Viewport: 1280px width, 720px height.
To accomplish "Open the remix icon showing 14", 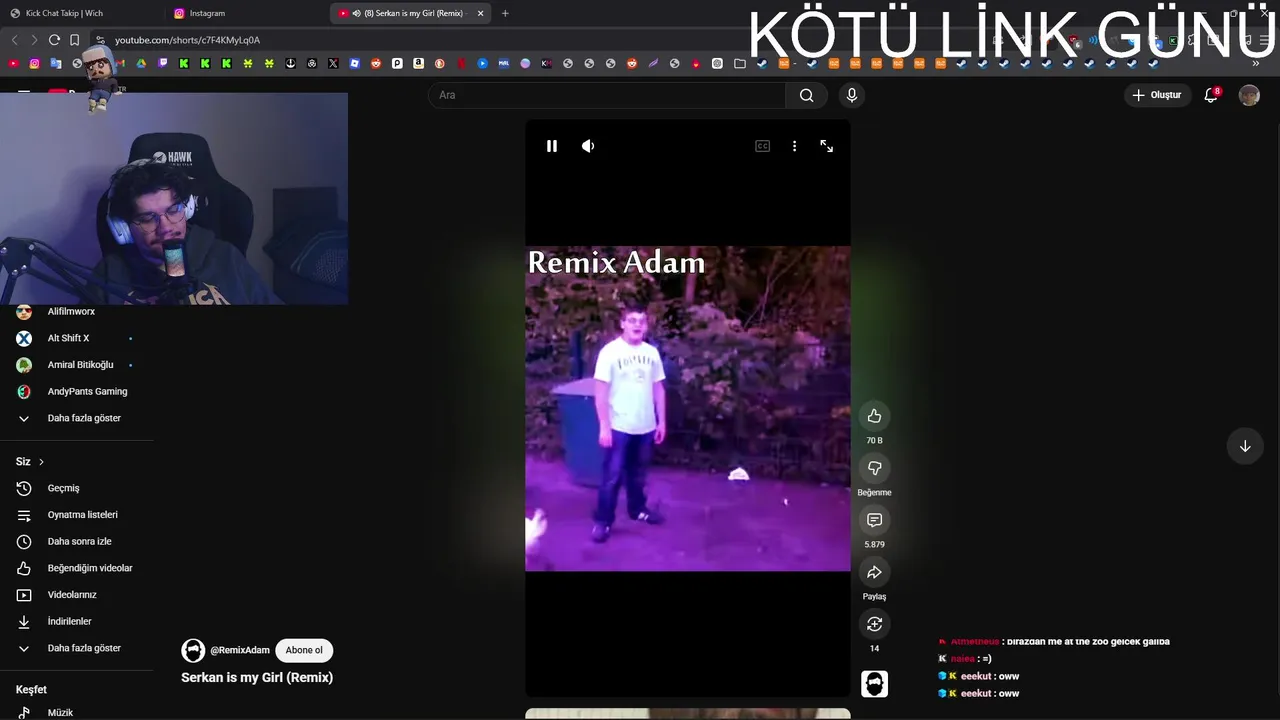I will point(874,624).
